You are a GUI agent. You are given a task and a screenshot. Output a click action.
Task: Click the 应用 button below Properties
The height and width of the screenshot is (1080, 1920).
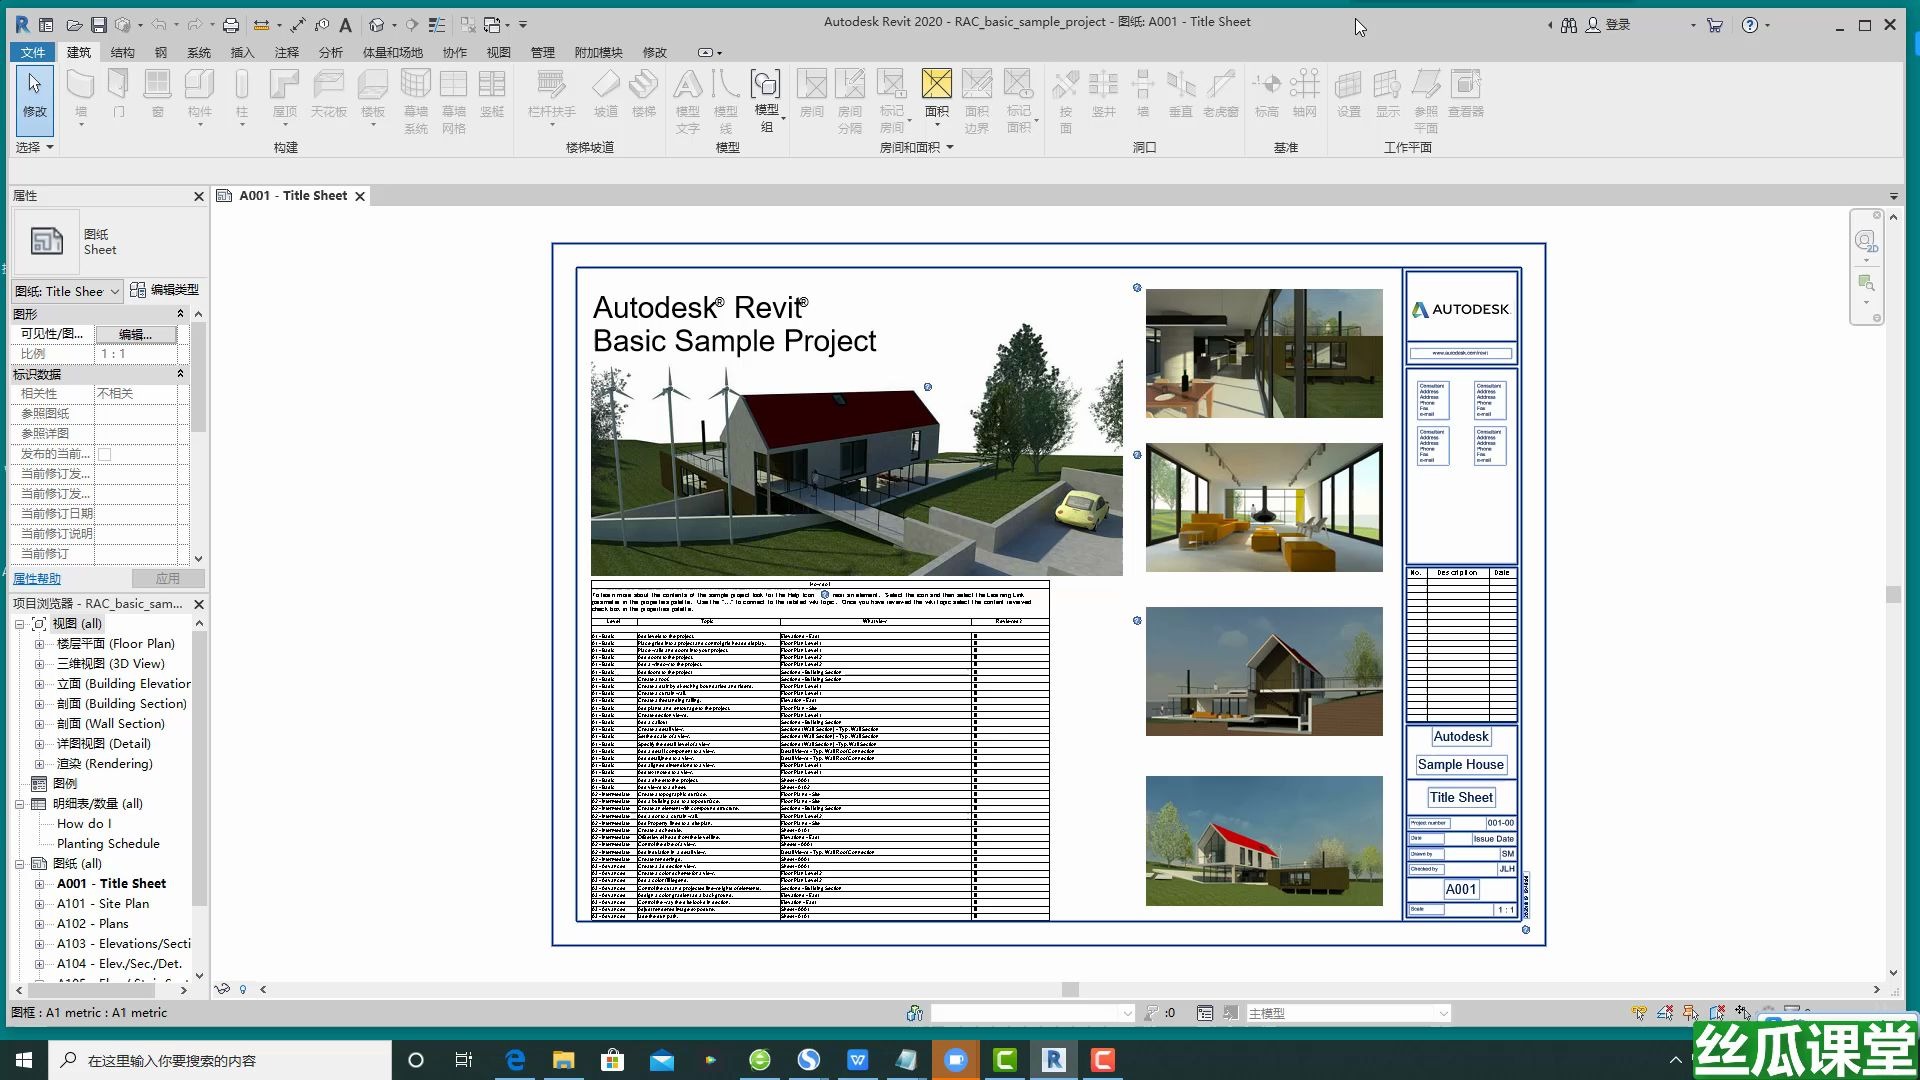pos(168,578)
